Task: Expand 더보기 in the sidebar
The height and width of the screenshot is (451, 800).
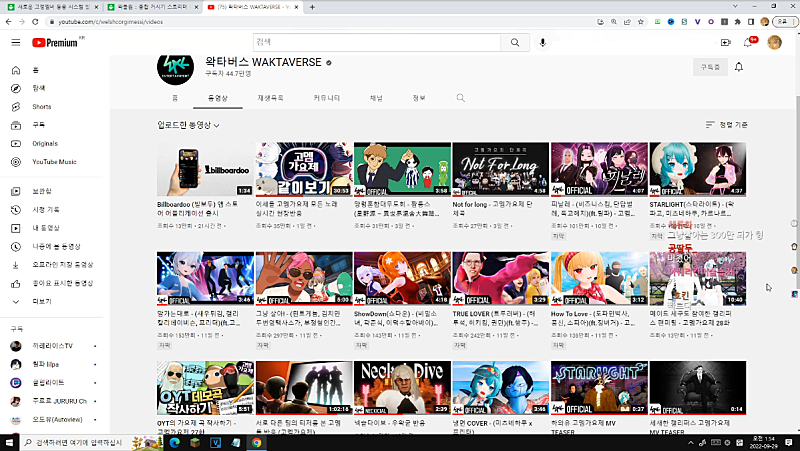Action: coord(42,301)
